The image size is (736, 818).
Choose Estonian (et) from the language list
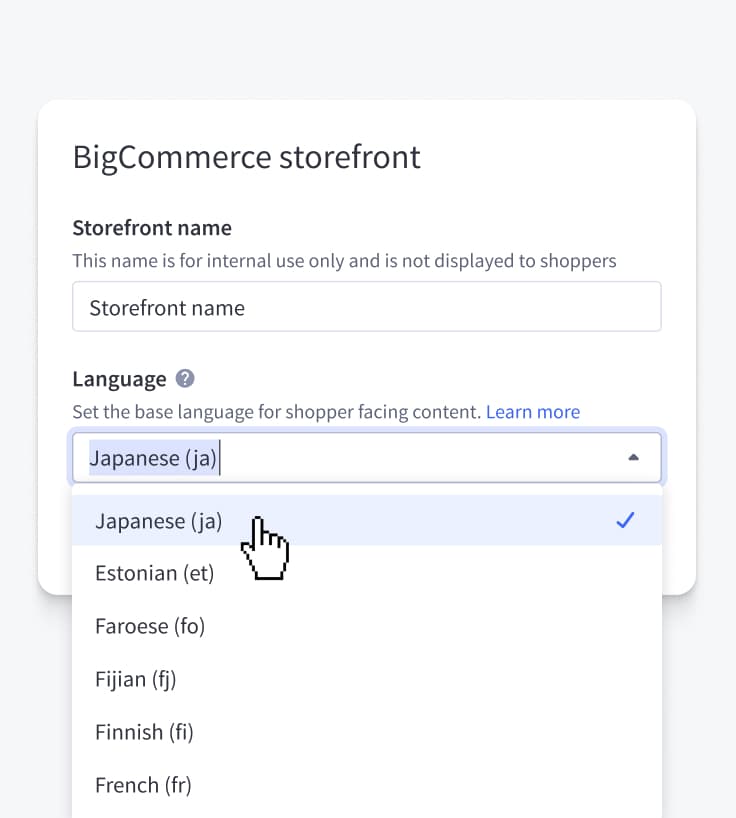(154, 573)
